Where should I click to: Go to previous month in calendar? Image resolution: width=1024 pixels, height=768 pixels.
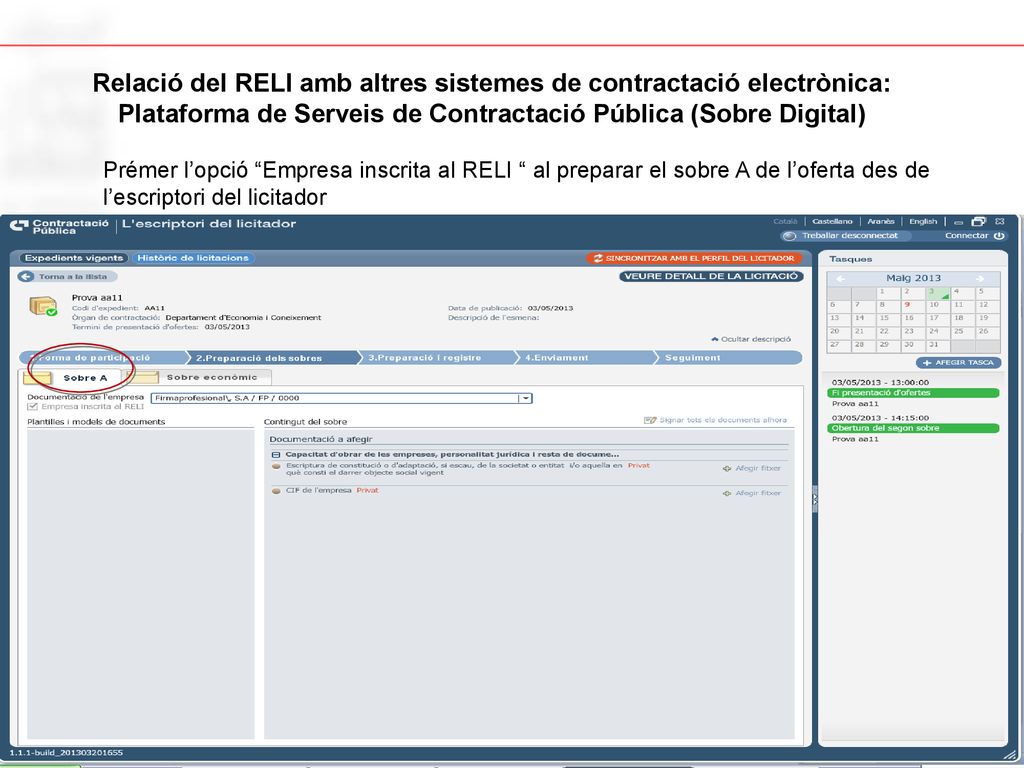(x=840, y=279)
